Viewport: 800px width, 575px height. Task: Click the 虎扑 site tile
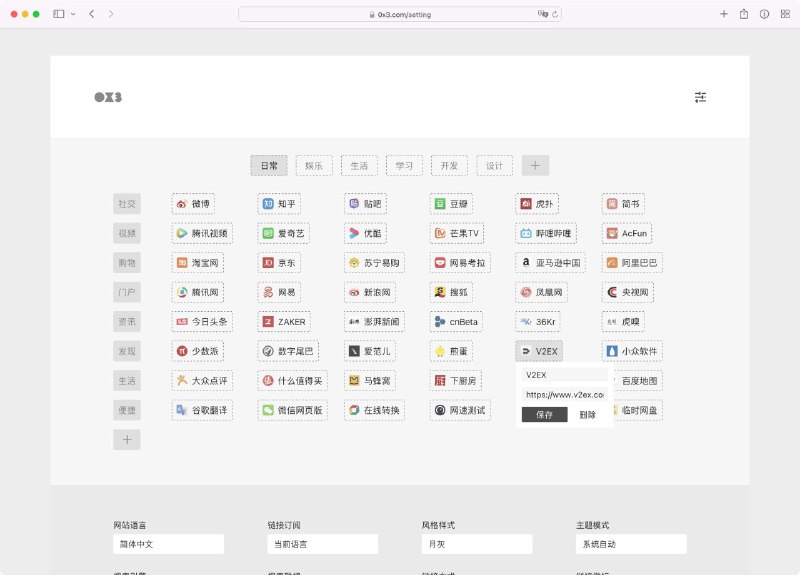[x=537, y=204]
